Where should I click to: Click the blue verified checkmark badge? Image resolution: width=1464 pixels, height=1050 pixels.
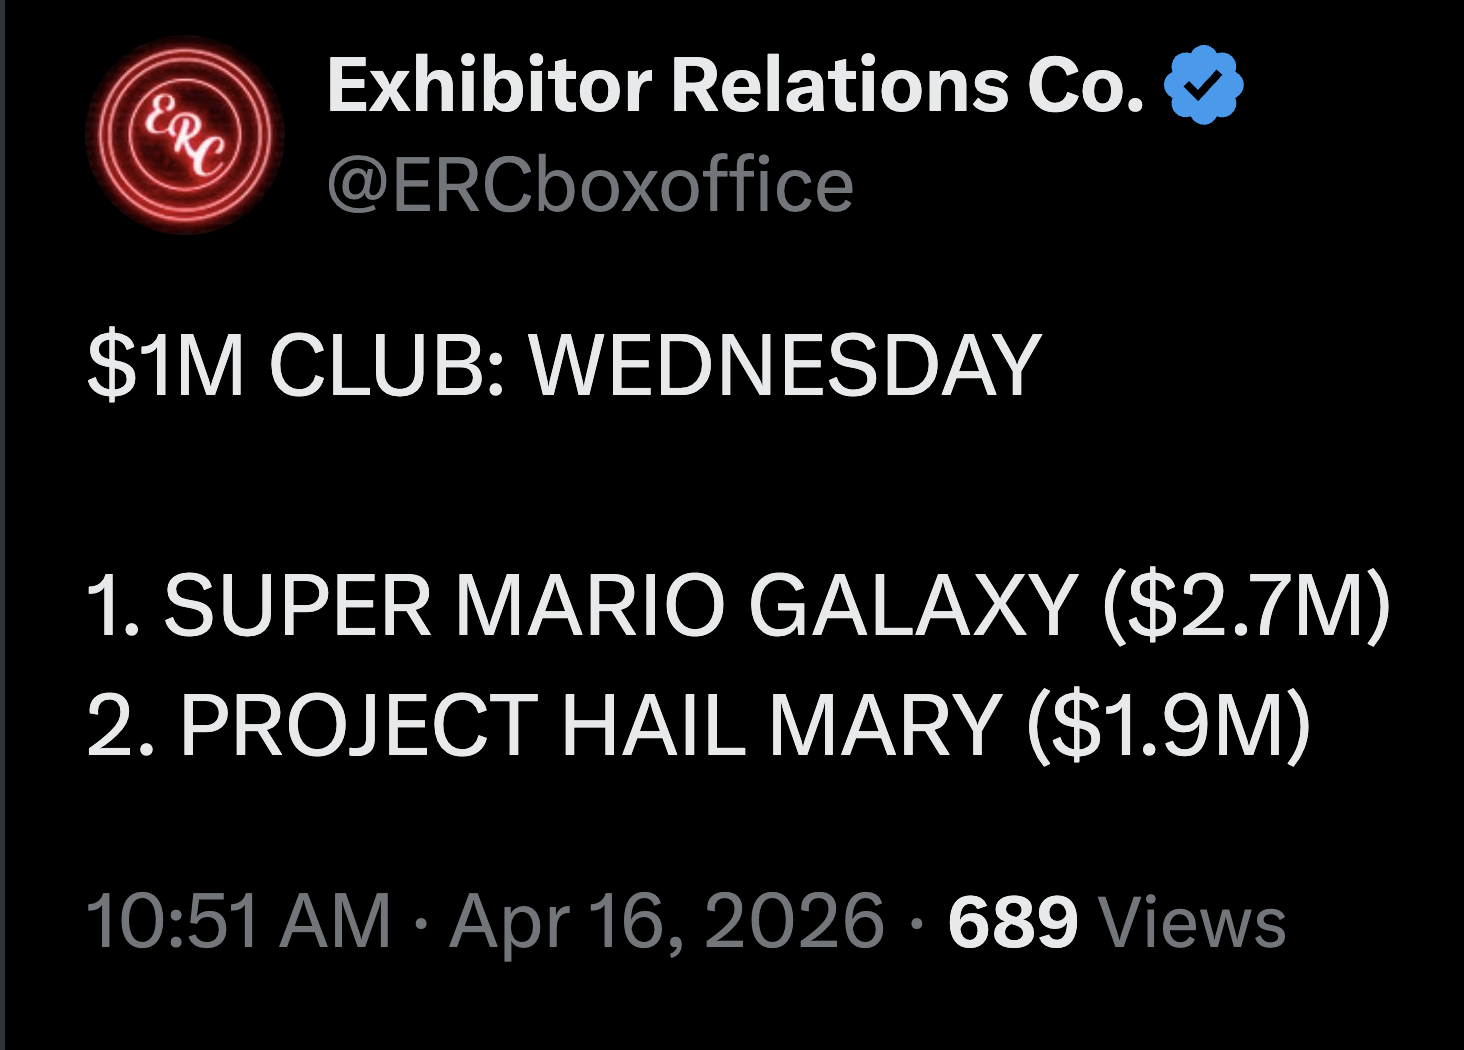[1204, 85]
